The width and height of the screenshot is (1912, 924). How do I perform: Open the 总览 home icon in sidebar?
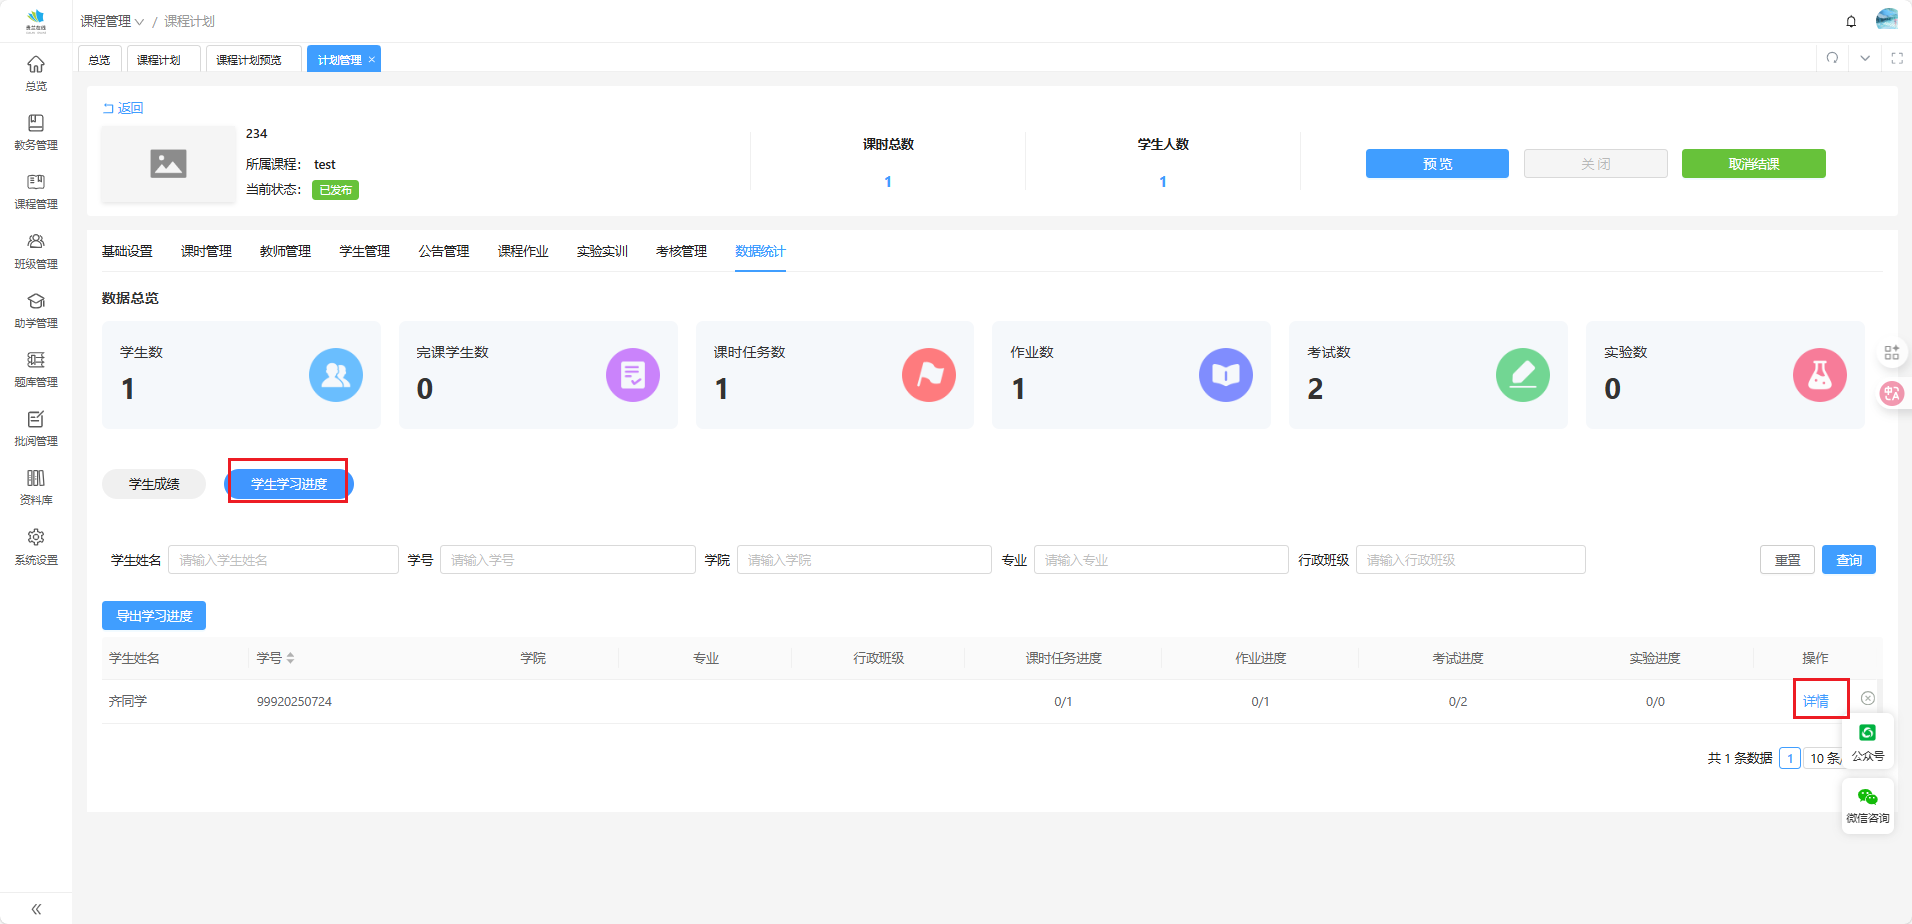coord(36,72)
